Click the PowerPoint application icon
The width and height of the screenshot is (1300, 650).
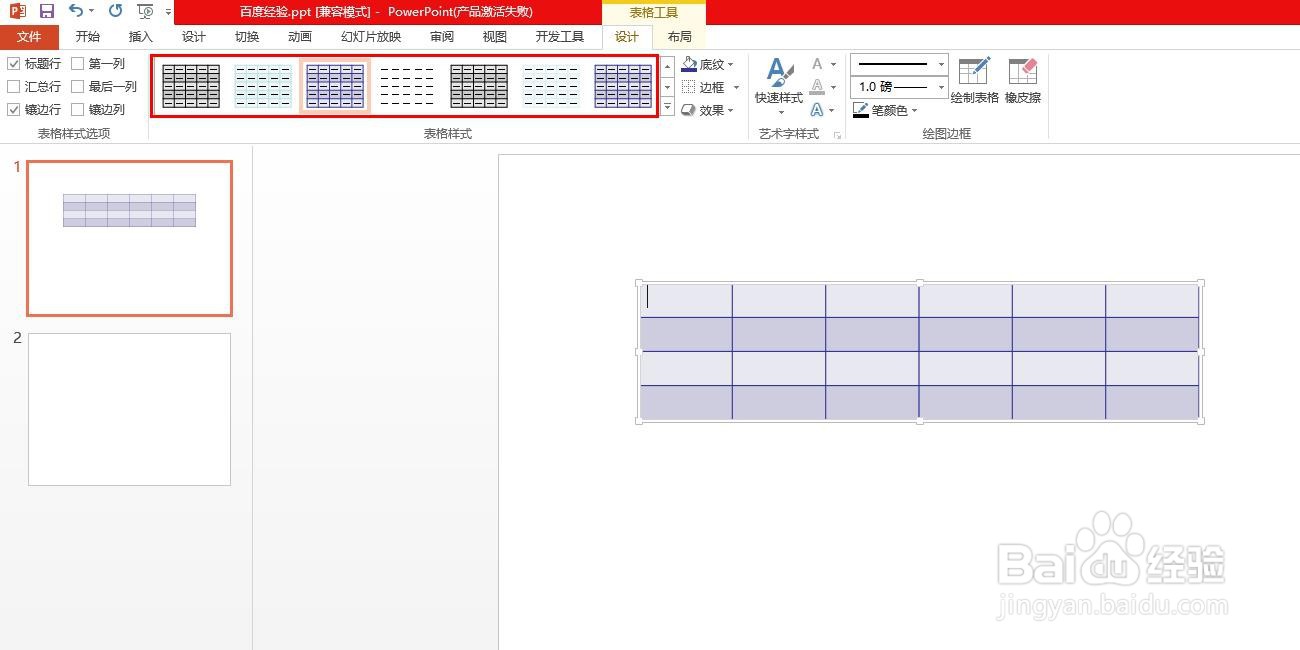coord(17,11)
